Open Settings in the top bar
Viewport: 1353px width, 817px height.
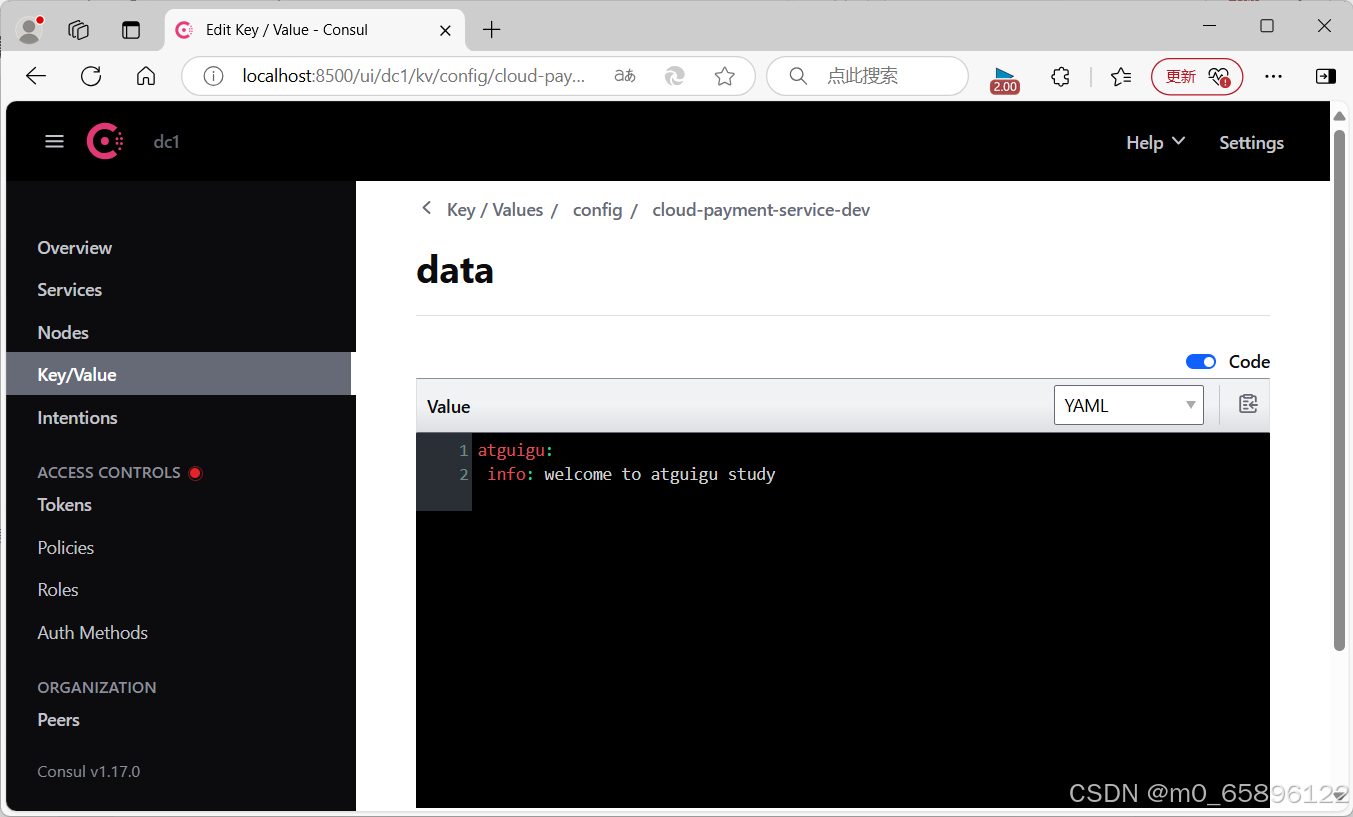click(1251, 143)
